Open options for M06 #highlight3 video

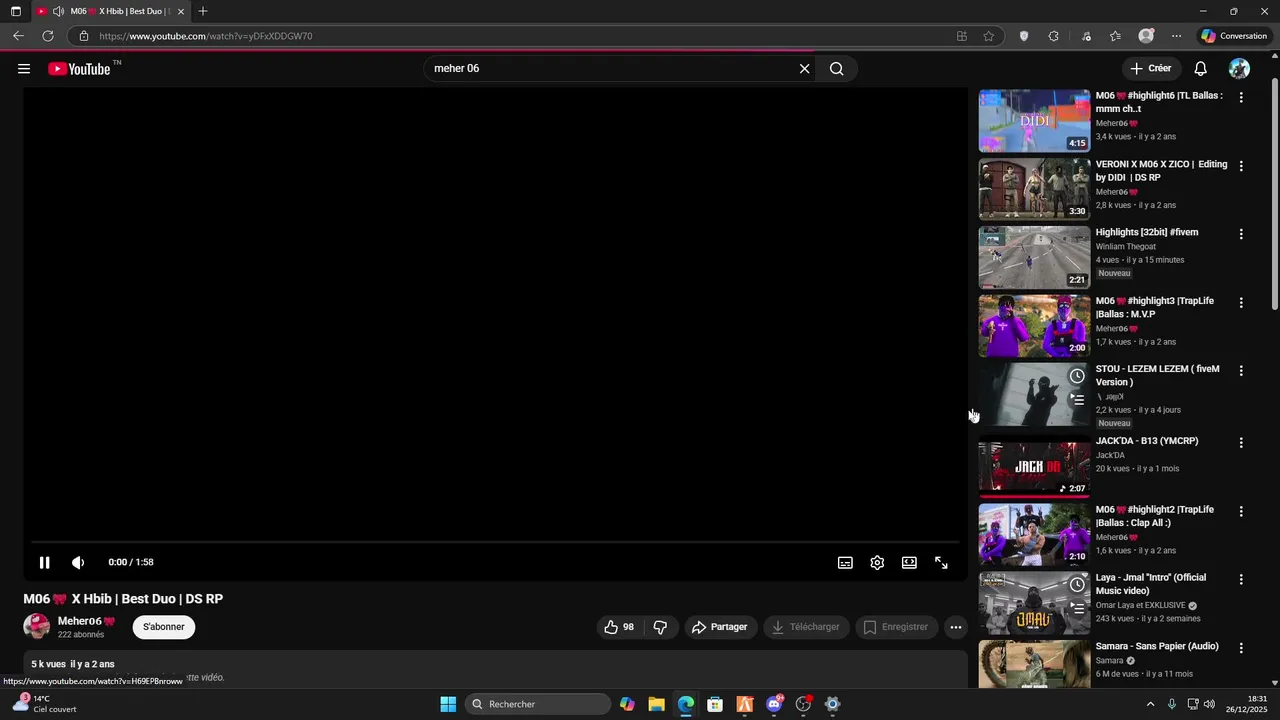tap(1241, 302)
